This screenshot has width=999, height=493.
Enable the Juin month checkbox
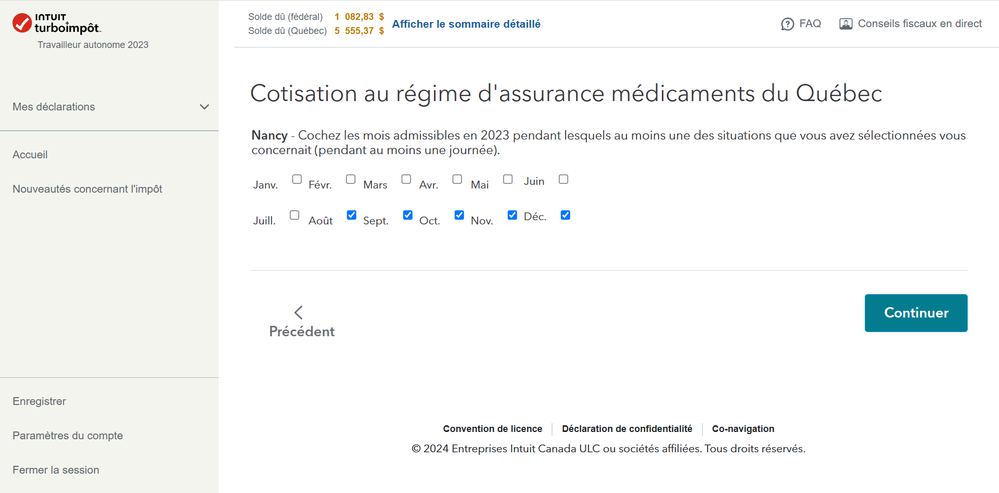pyautogui.click(x=563, y=180)
